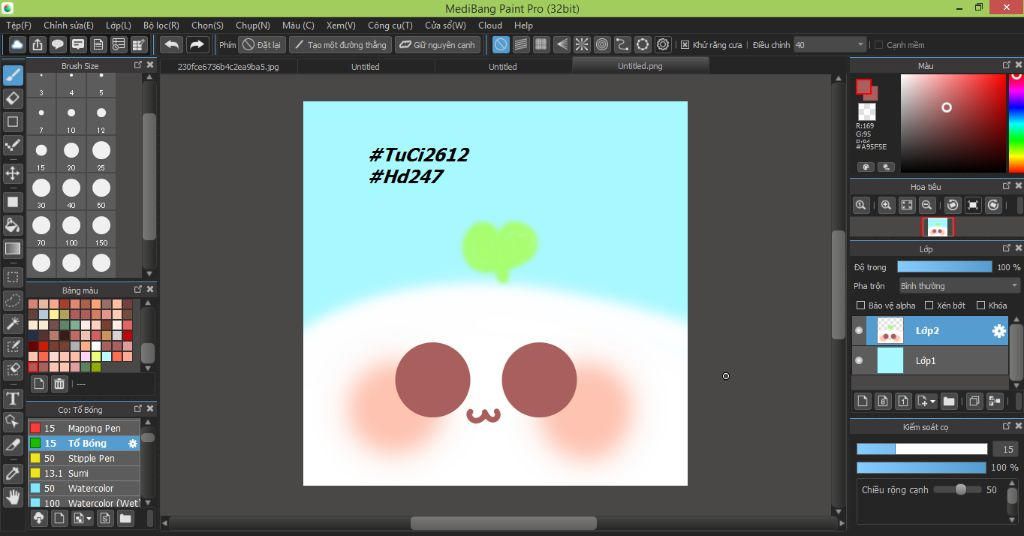Screen dimensions: 1024x536
Task: Open the Điều chỉnh value dropdown
Action: pyautogui.click(x=830, y=45)
